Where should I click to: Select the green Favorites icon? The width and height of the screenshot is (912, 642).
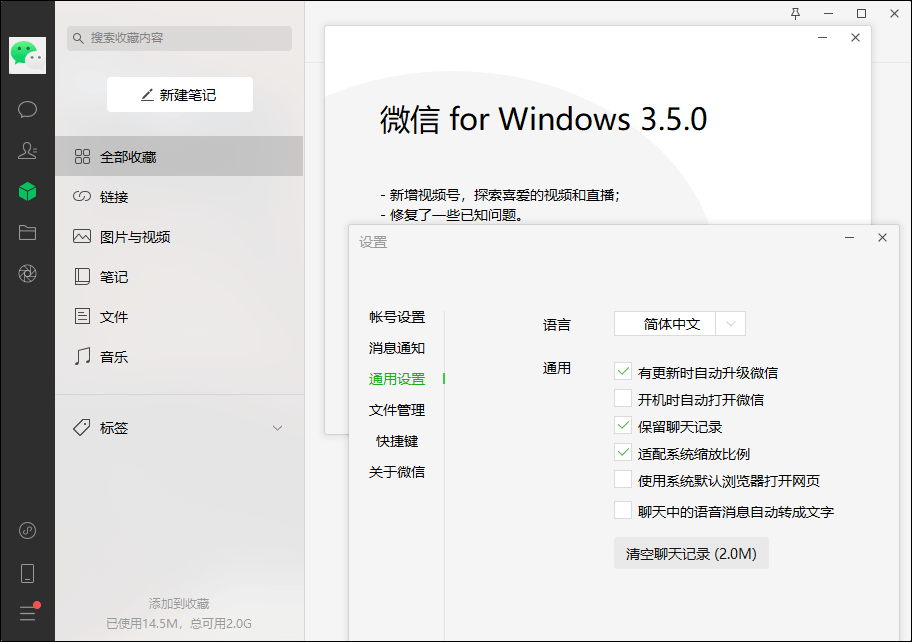pyautogui.click(x=27, y=191)
